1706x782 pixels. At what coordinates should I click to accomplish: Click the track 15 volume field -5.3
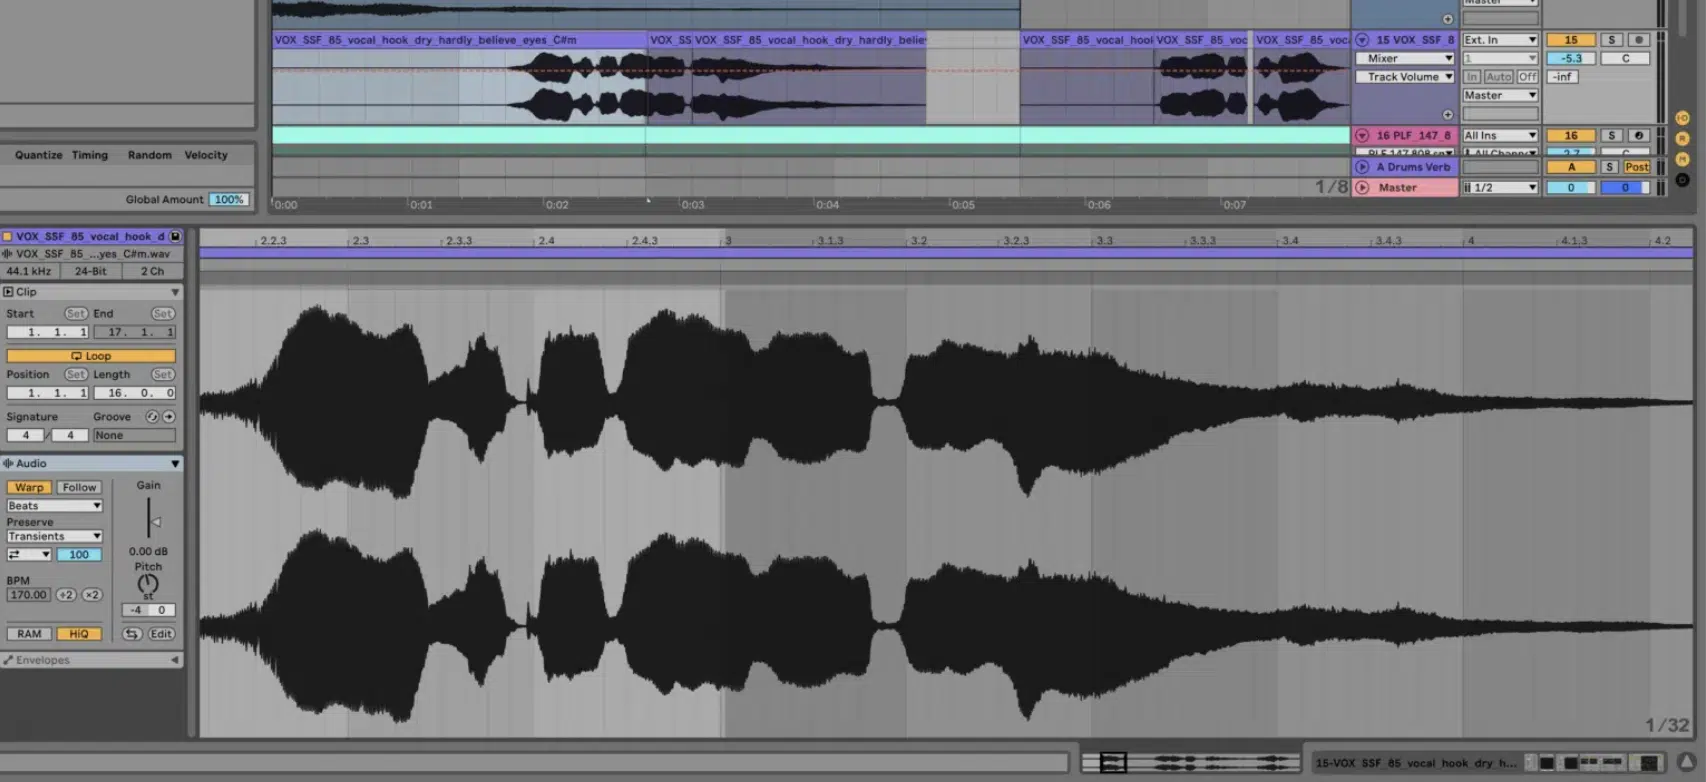click(1571, 59)
